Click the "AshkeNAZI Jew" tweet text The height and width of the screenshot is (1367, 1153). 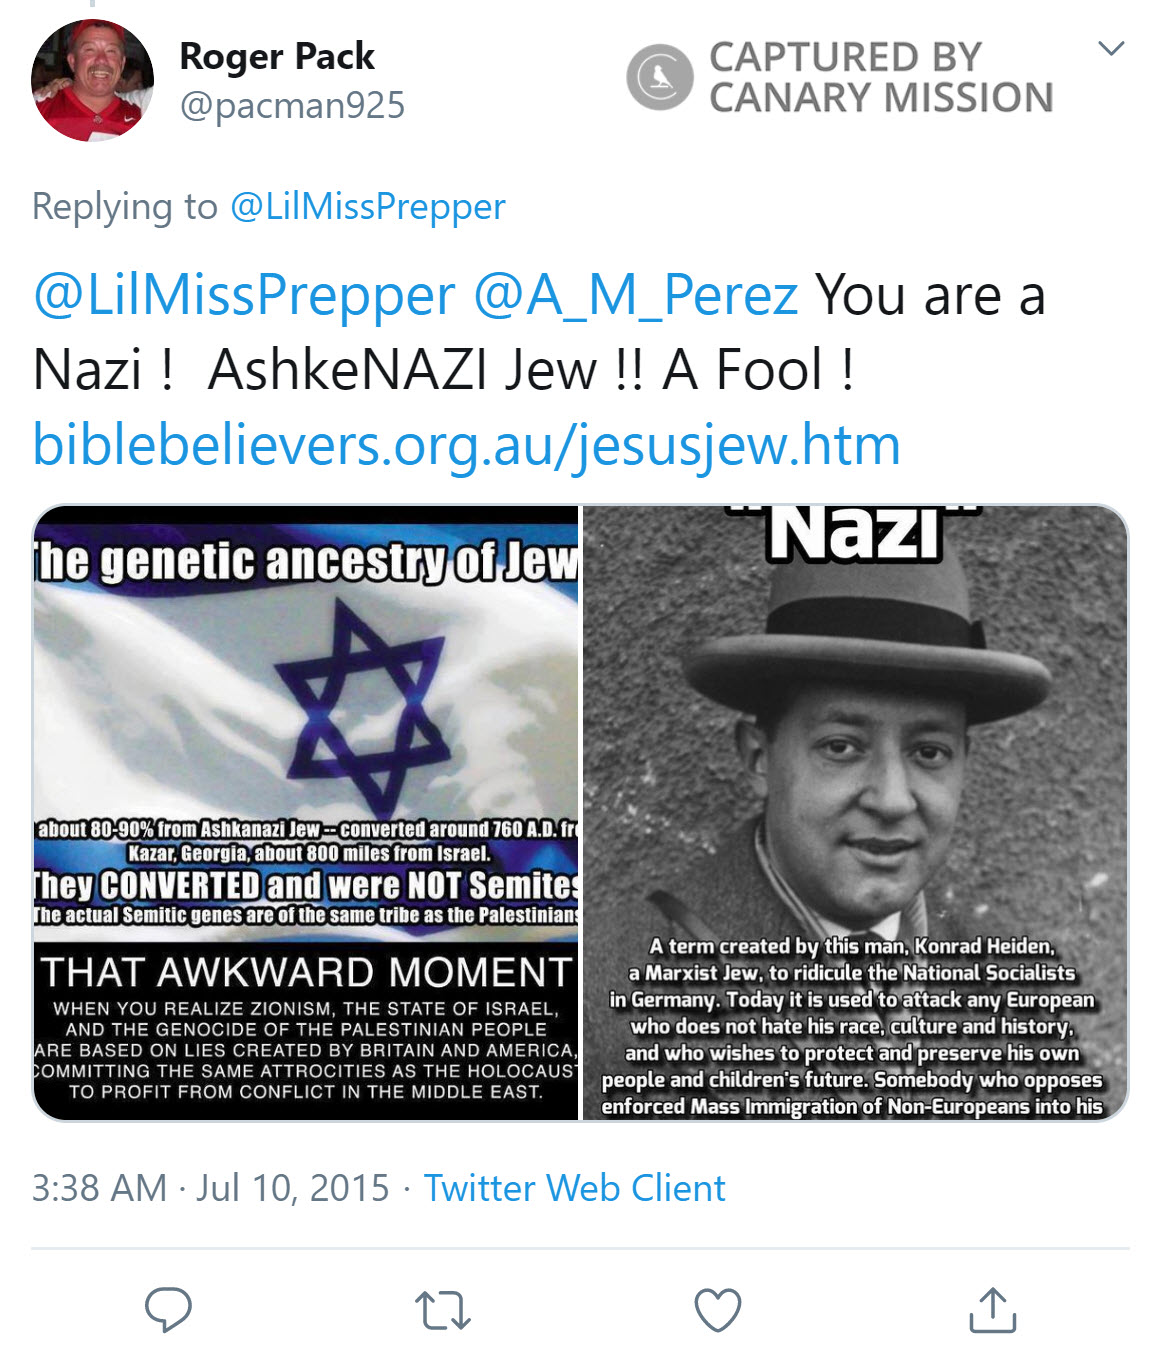(402, 370)
